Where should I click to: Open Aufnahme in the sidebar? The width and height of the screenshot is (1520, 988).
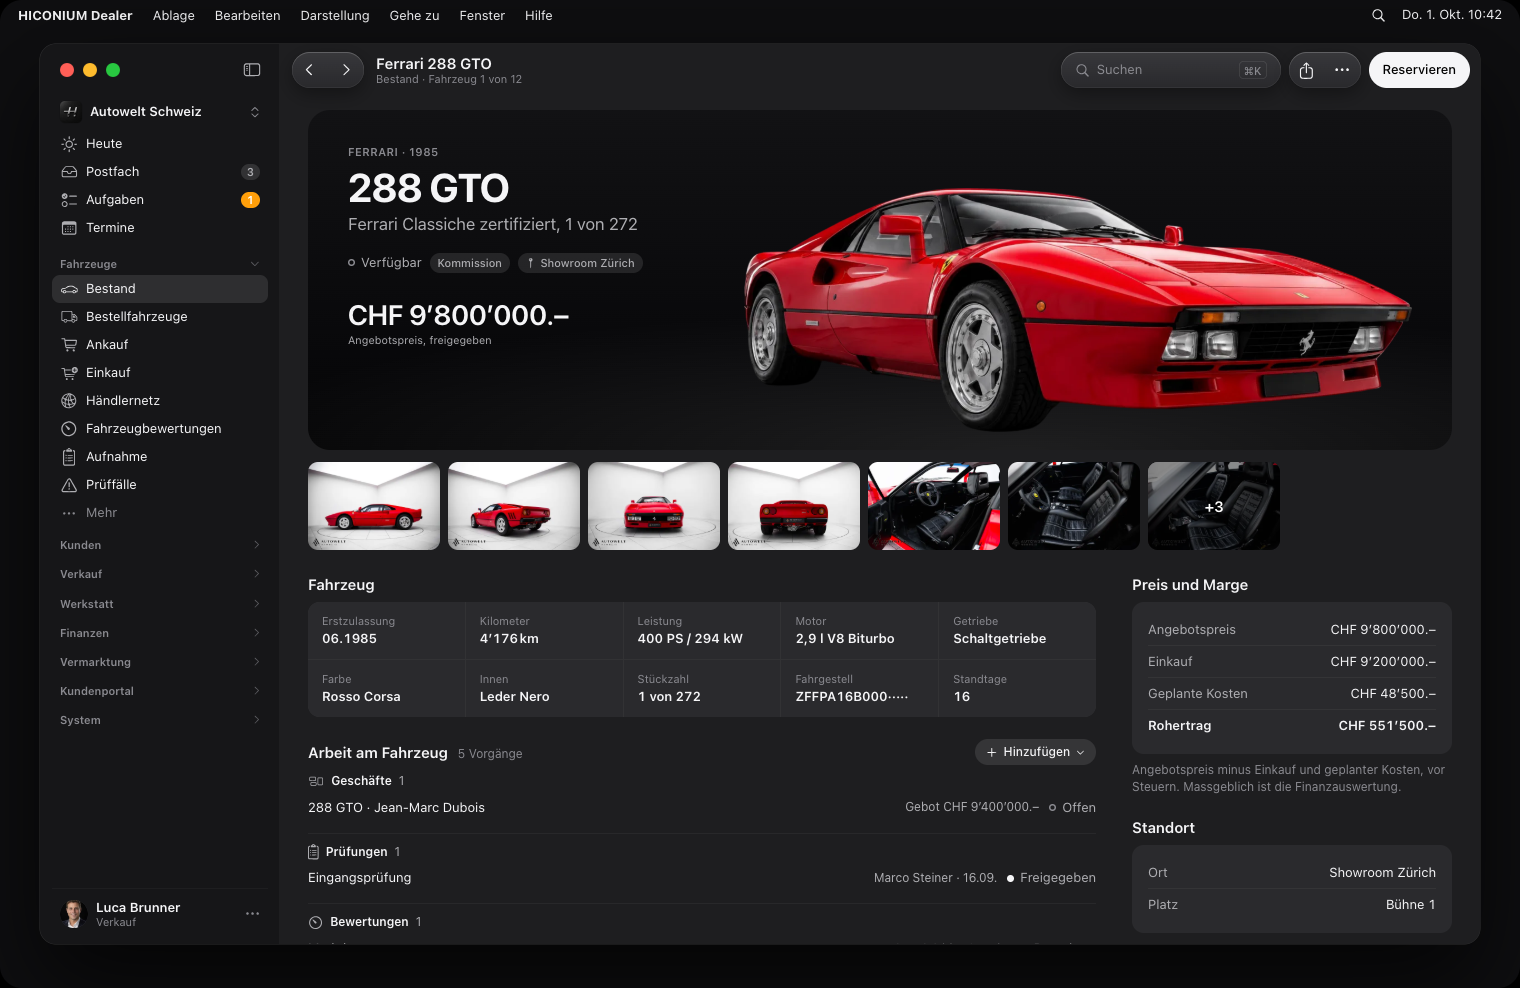(x=160, y=457)
